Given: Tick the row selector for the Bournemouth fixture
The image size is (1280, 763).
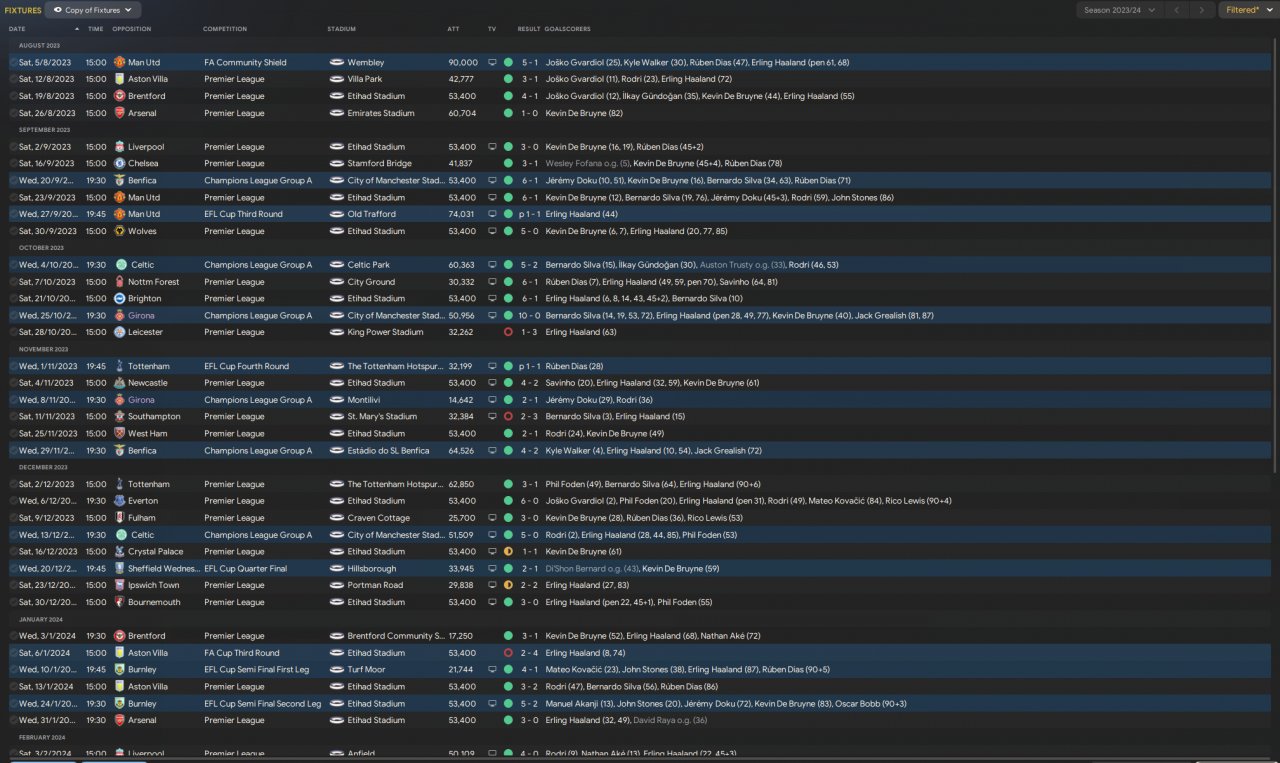Looking at the screenshot, I should coord(13,602).
